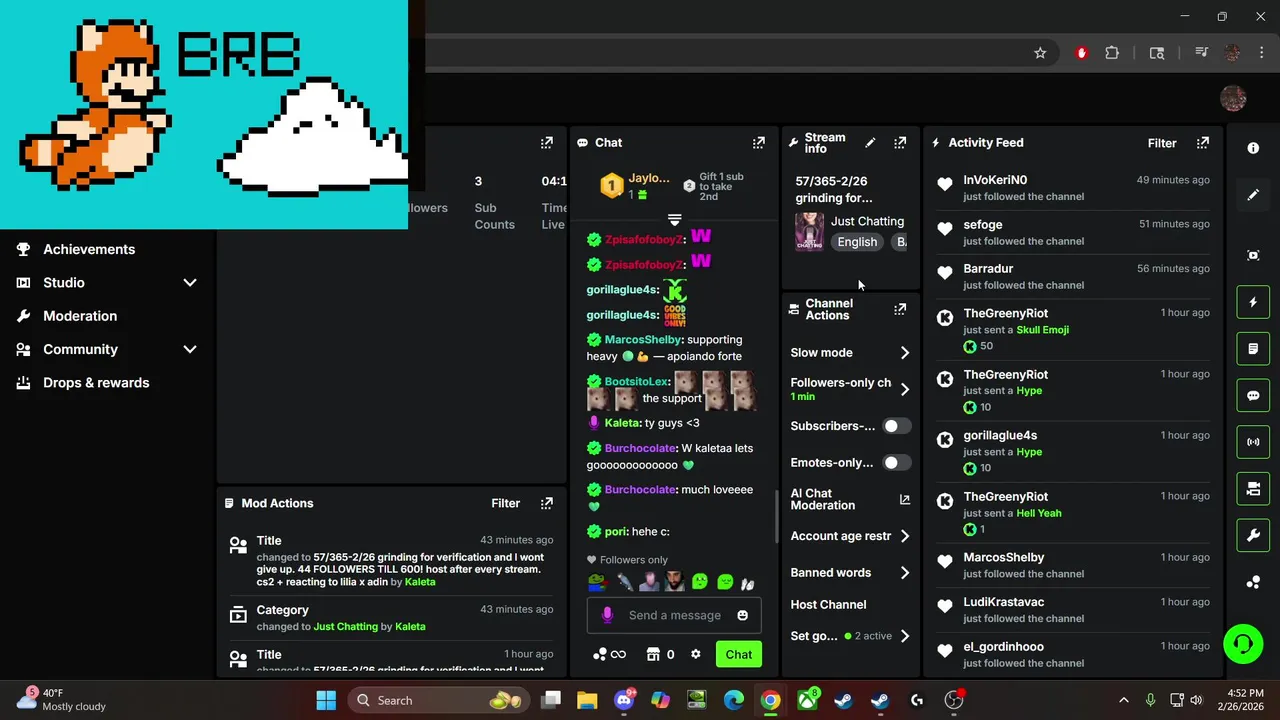
Task: Click the channel points icon below chat
Action: tap(600, 654)
